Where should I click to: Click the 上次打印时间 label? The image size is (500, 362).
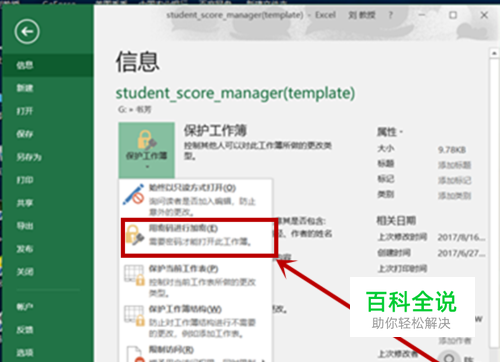pos(402,269)
